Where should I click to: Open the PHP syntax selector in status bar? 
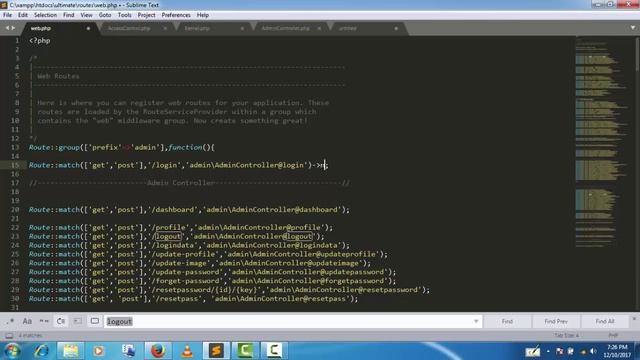pyautogui.click(x=613, y=336)
